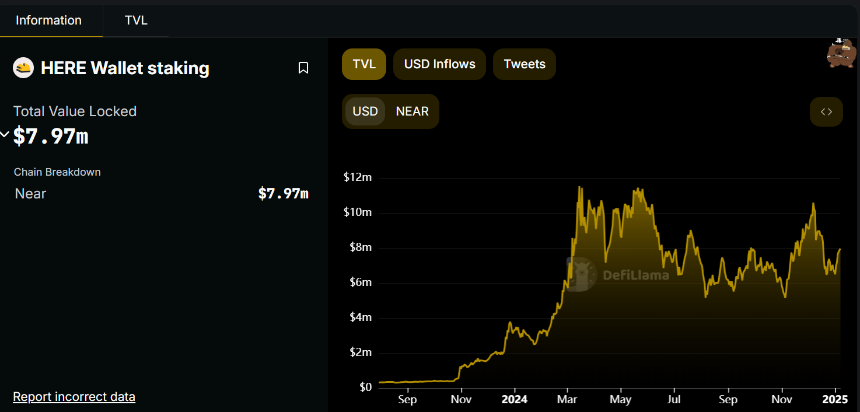Bookmark HERE Wallet staking protocol

(x=303, y=68)
